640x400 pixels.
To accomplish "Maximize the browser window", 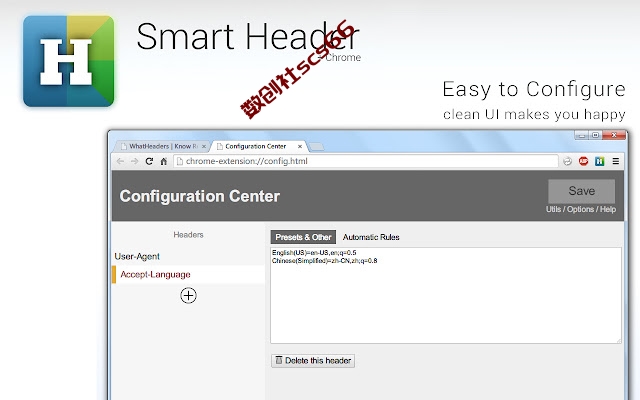I will click(595, 135).
